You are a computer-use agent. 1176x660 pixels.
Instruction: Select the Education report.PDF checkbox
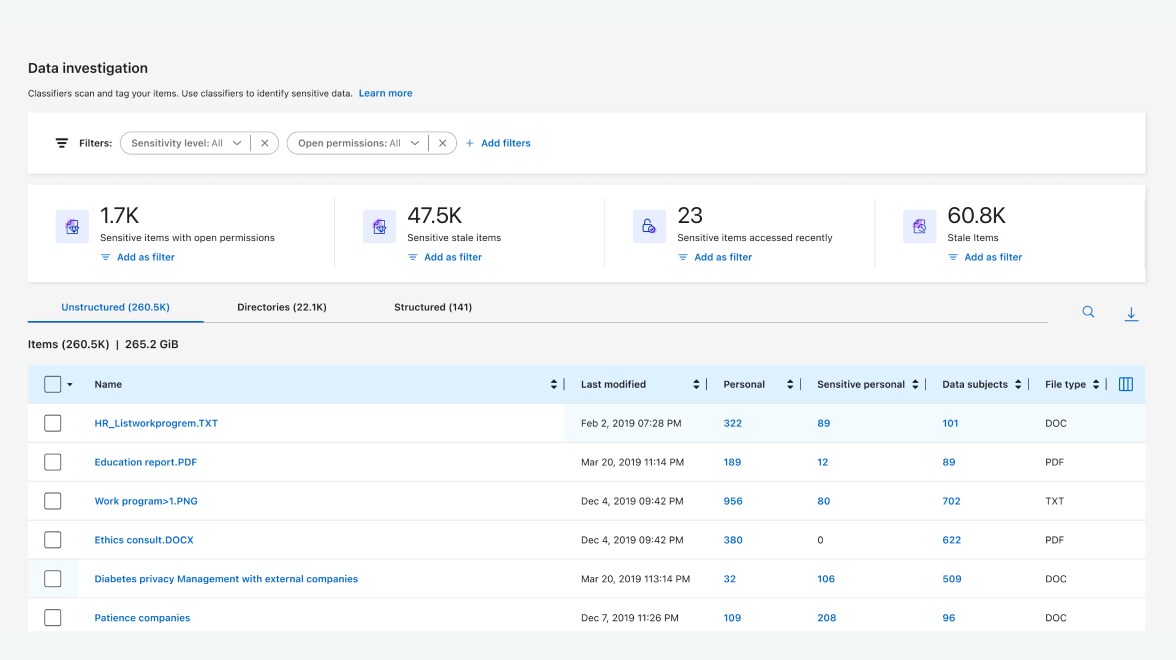point(53,462)
